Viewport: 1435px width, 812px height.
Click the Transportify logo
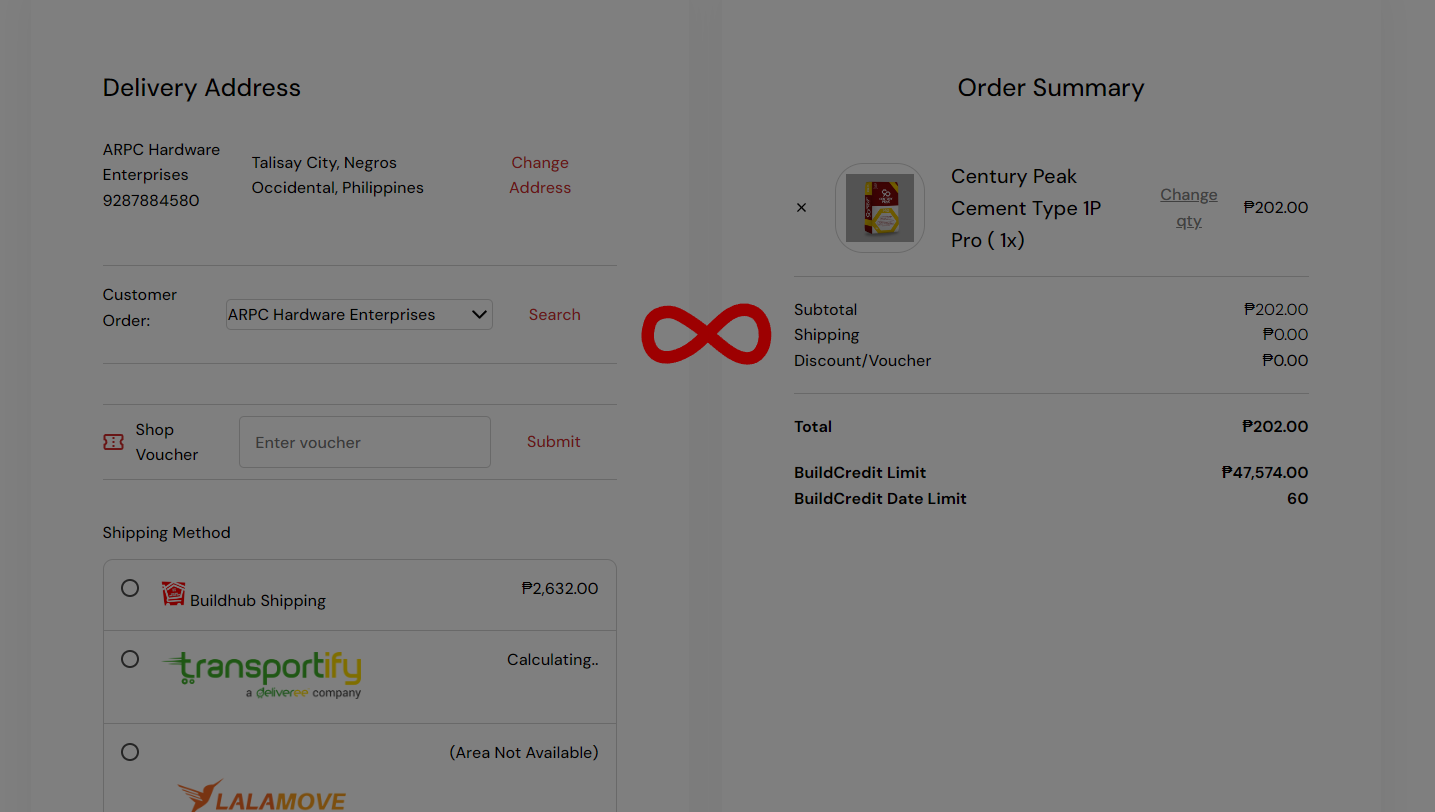pyautogui.click(x=262, y=674)
